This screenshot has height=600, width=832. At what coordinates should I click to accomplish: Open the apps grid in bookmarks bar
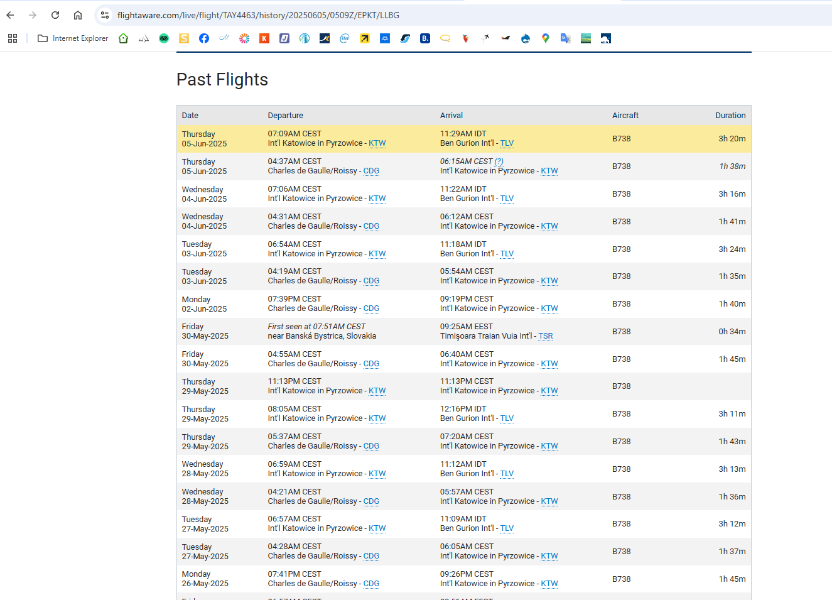pos(13,38)
